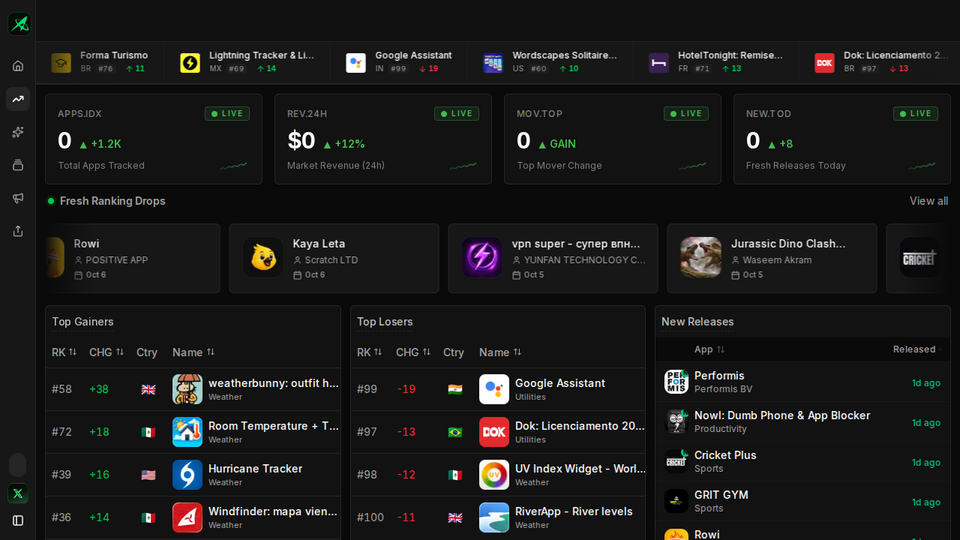This screenshot has height=540, width=960.
Task: Click Top Gainers panel heading
Action: coord(83,322)
